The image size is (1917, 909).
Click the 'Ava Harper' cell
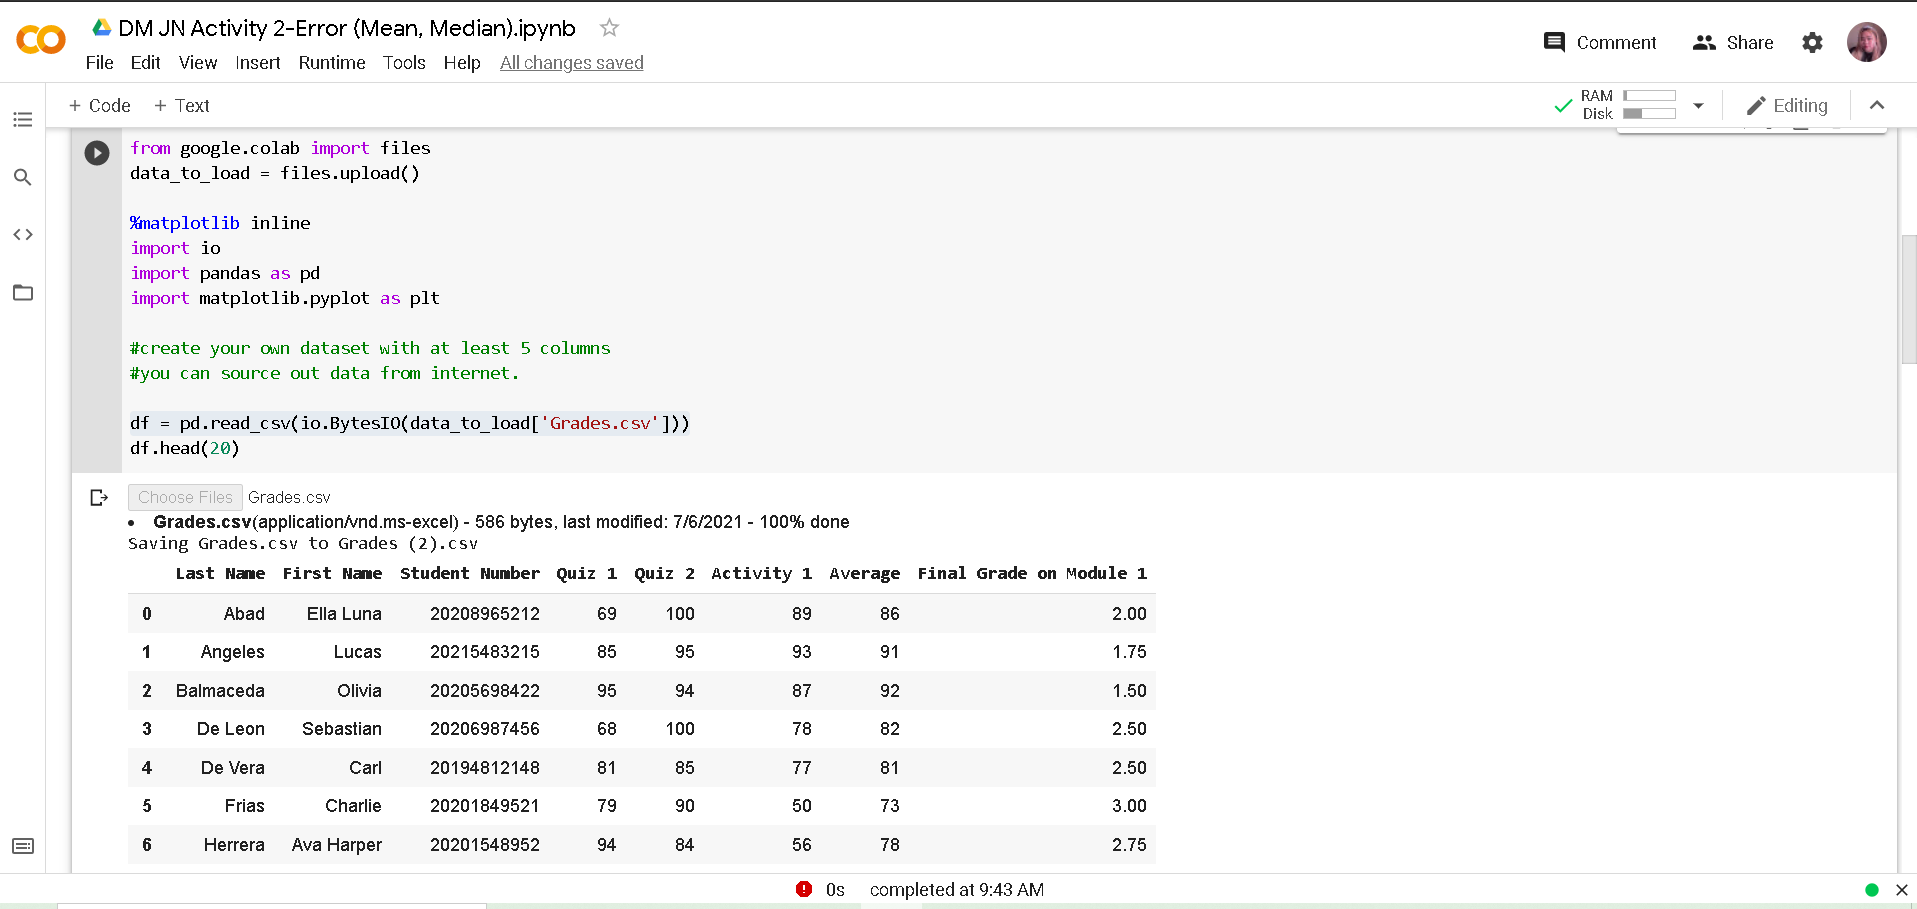click(337, 845)
